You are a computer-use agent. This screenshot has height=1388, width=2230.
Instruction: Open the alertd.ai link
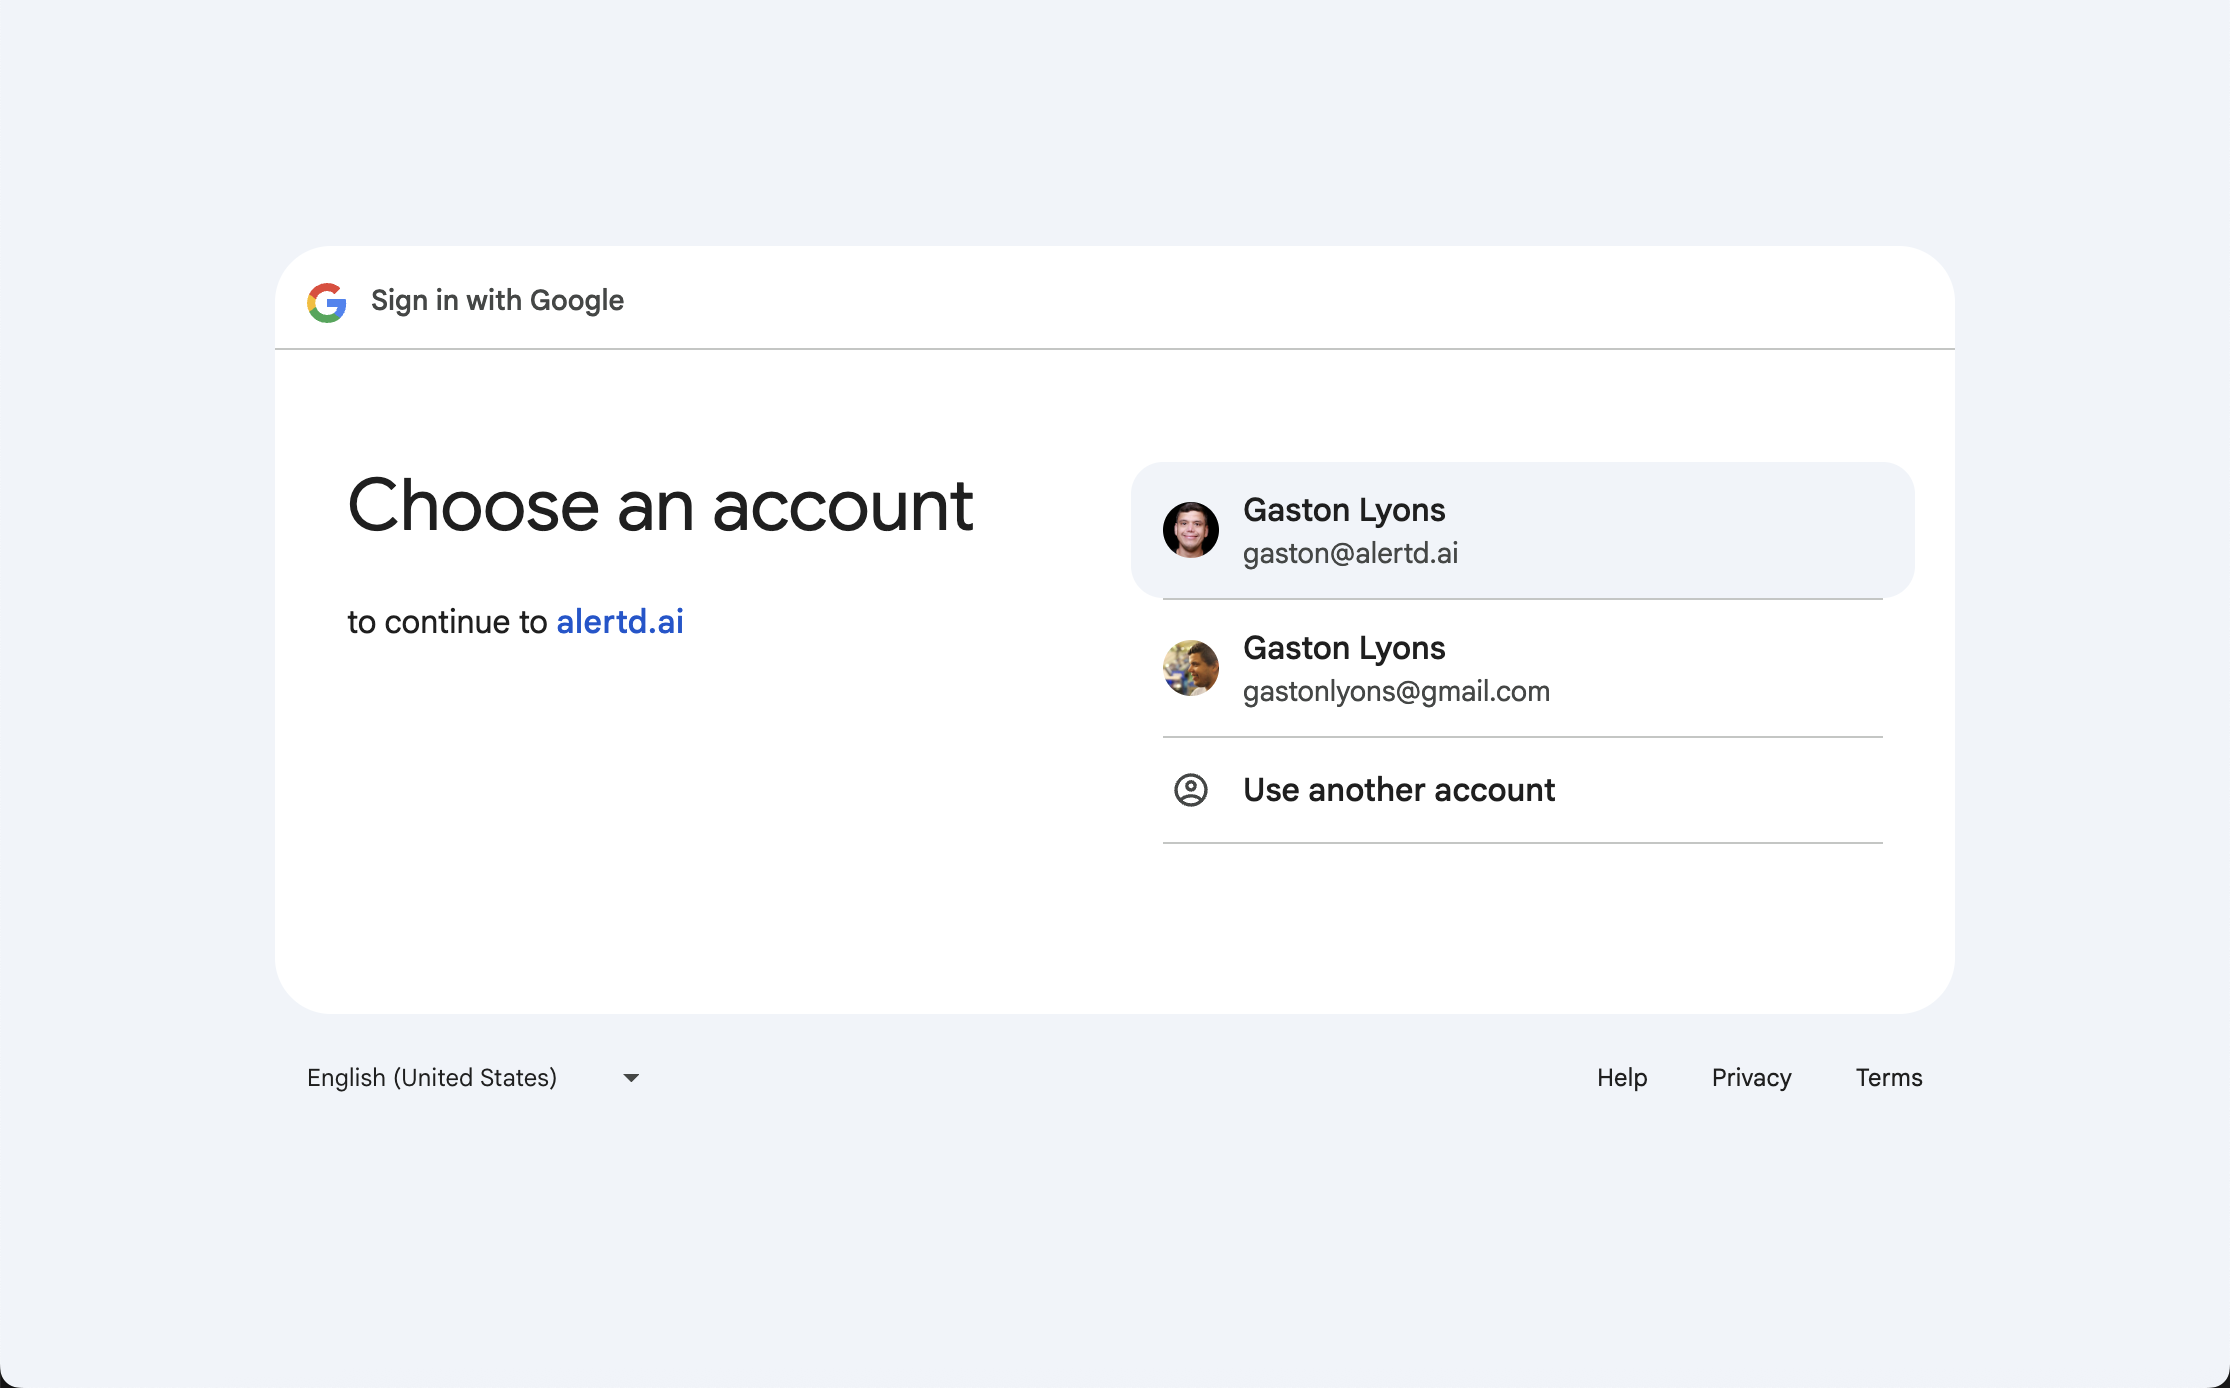click(x=619, y=621)
